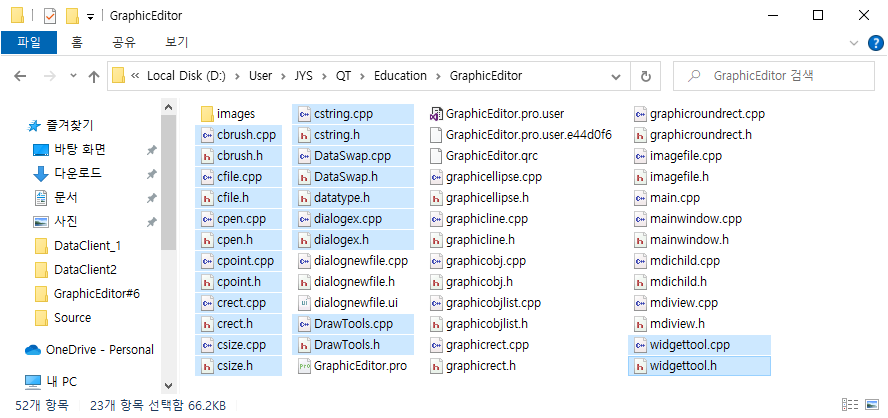Click the navigation pane scrollbar thumb
This screenshot has width=888, height=418.
pyautogui.click(x=168, y=184)
